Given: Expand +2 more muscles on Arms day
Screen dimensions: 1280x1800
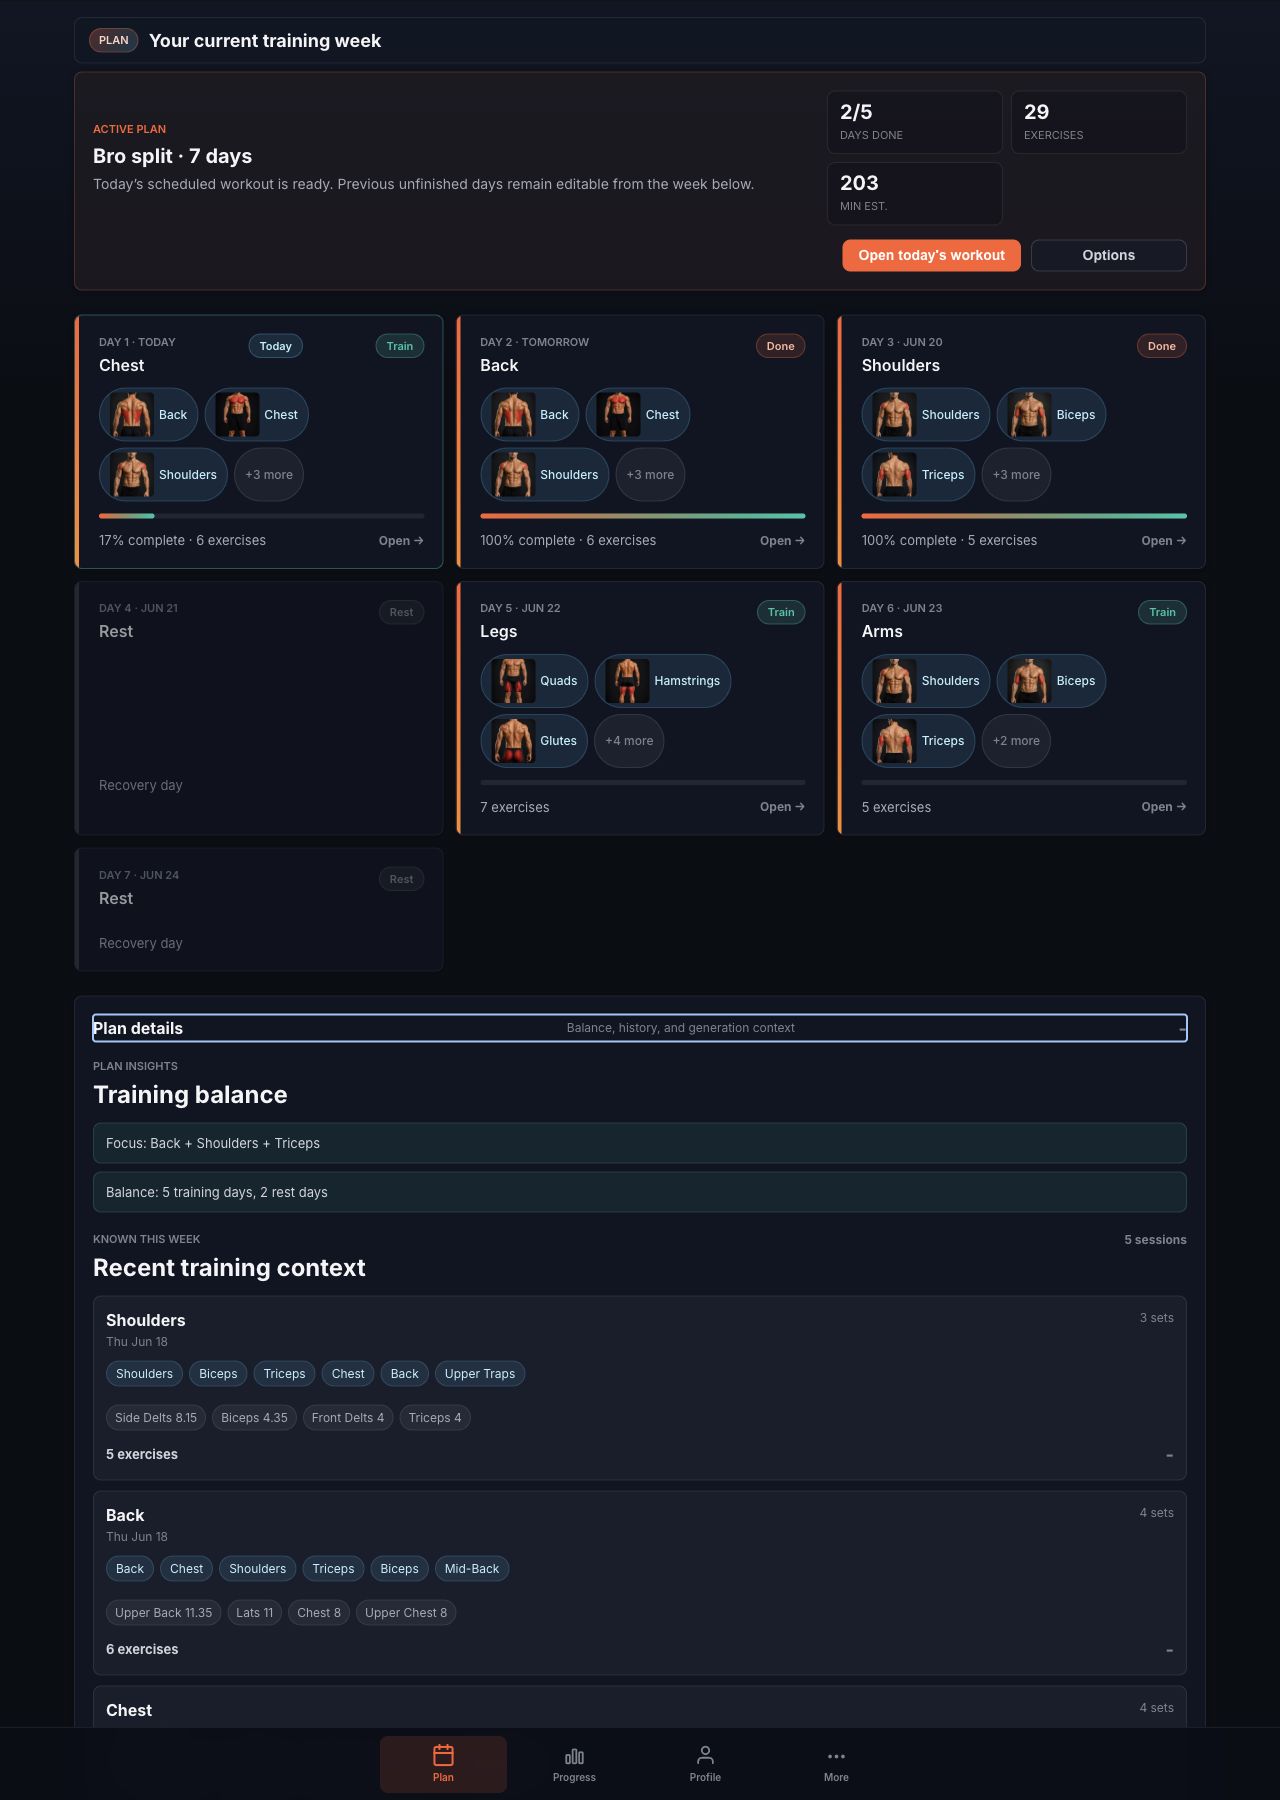Looking at the screenshot, I should [1016, 740].
